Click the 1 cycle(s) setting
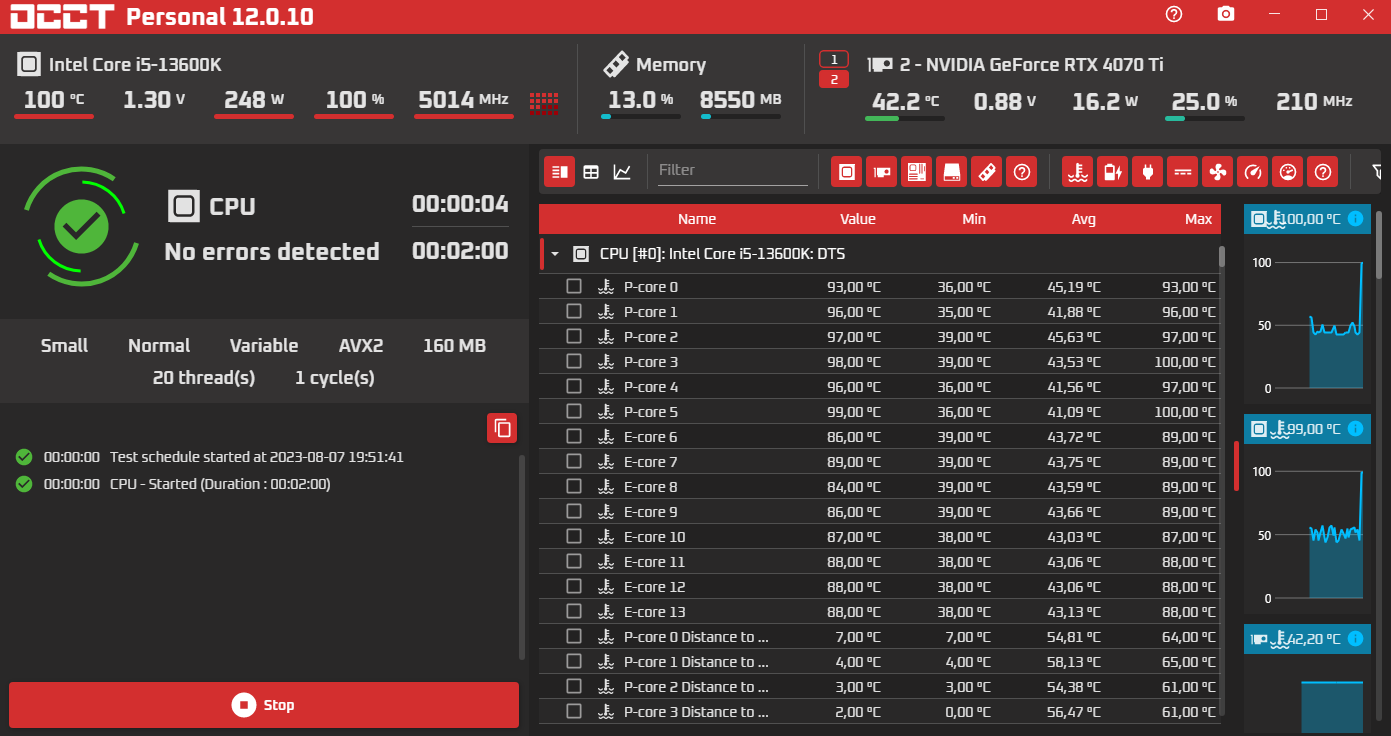The image size is (1391, 736). click(x=335, y=378)
